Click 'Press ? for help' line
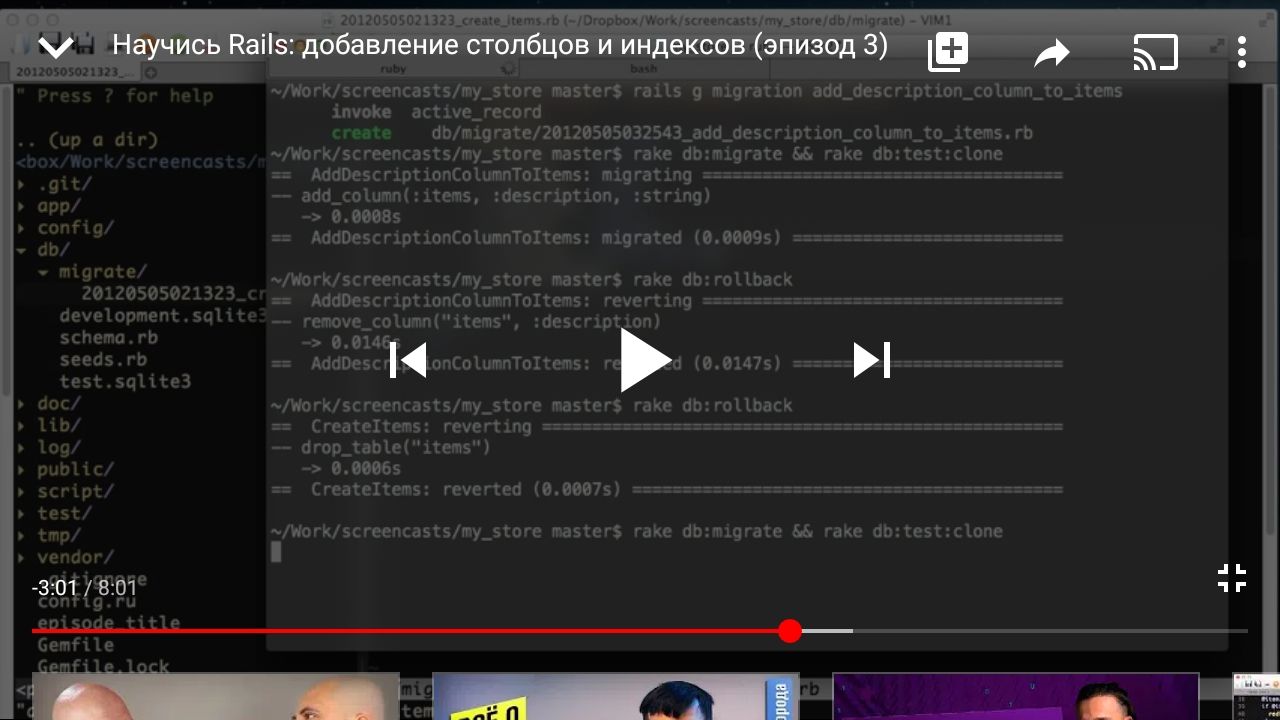The height and width of the screenshot is (720, 1280). 115,96
